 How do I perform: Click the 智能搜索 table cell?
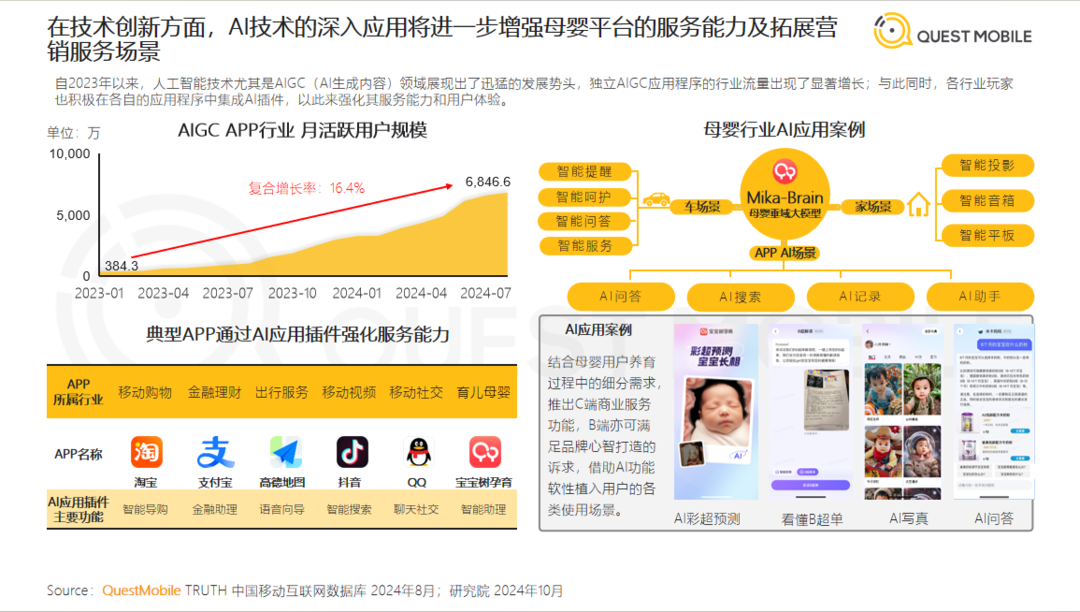point(349,509)
